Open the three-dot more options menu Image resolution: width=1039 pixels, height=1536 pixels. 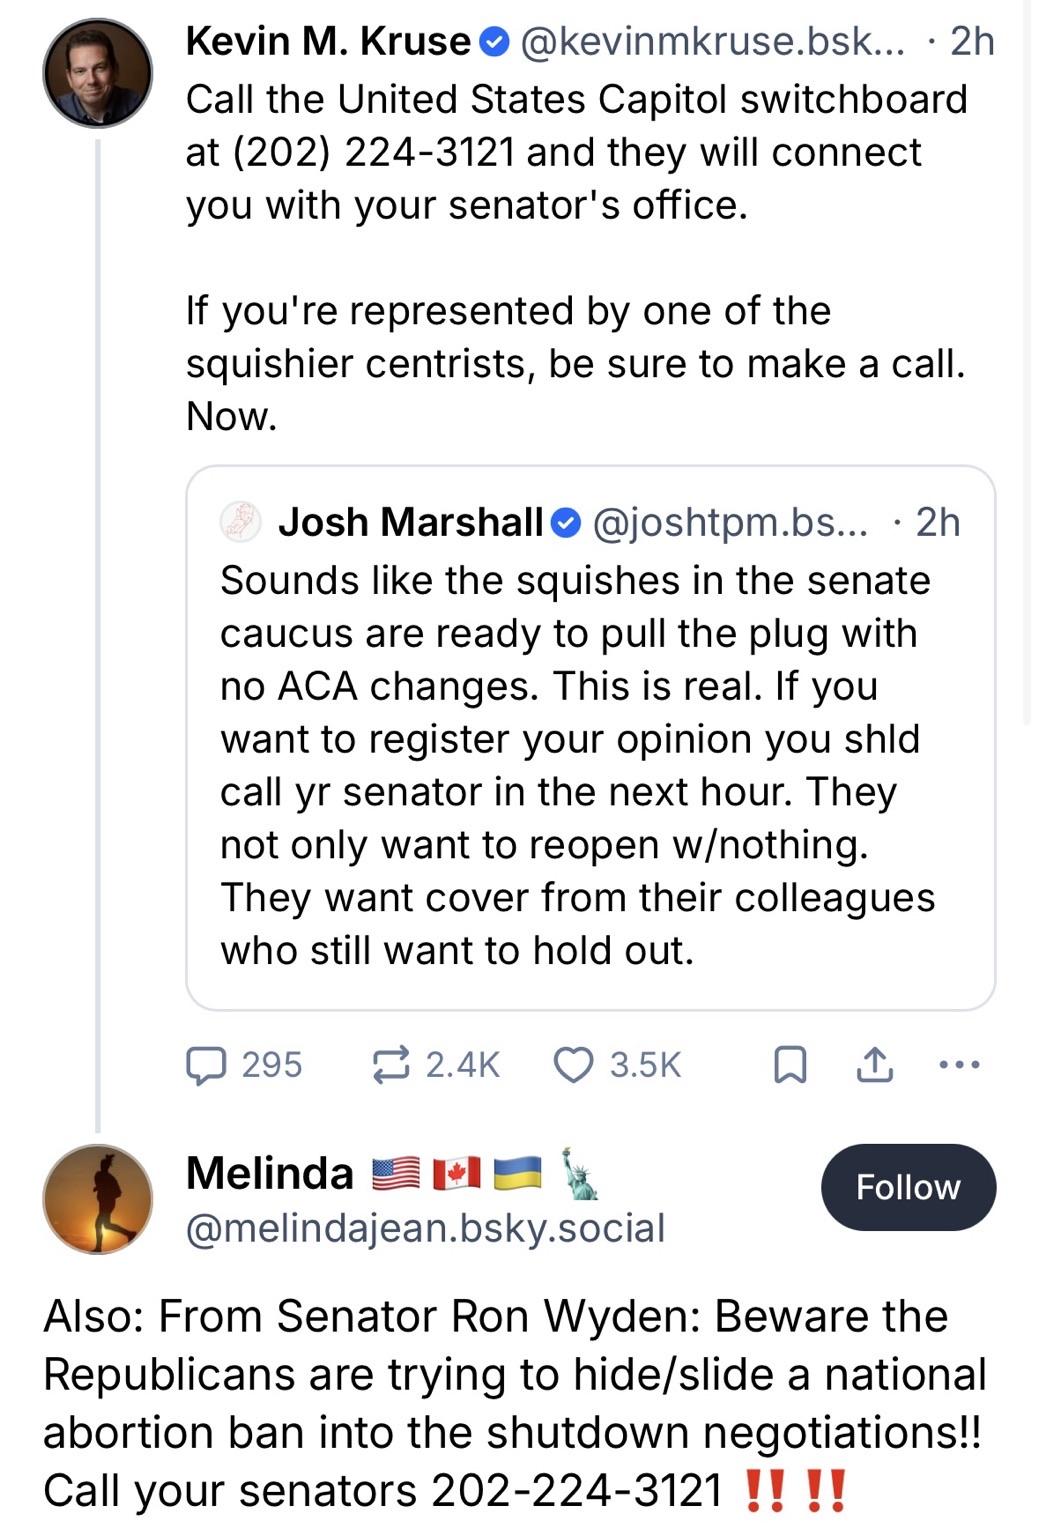[960, 1065]
